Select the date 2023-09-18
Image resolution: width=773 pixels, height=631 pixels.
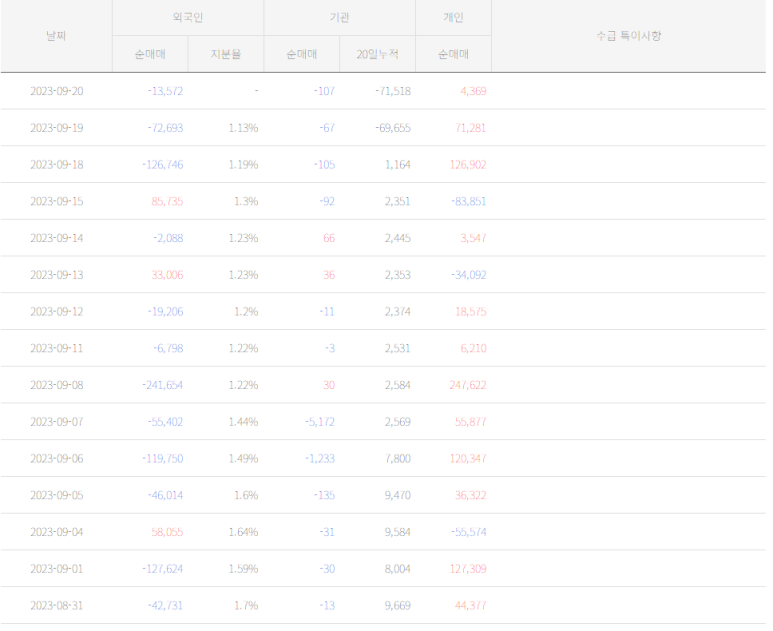pos(57,165)
